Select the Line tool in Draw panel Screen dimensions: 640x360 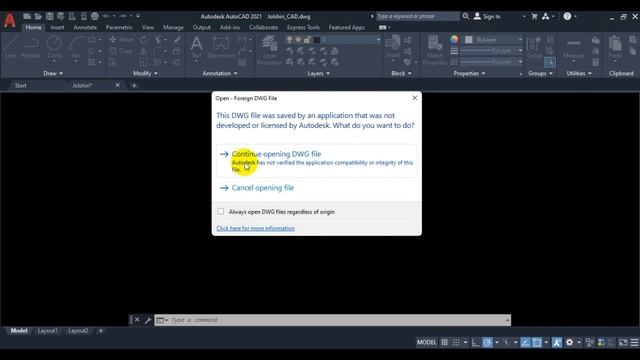[11, 48]
